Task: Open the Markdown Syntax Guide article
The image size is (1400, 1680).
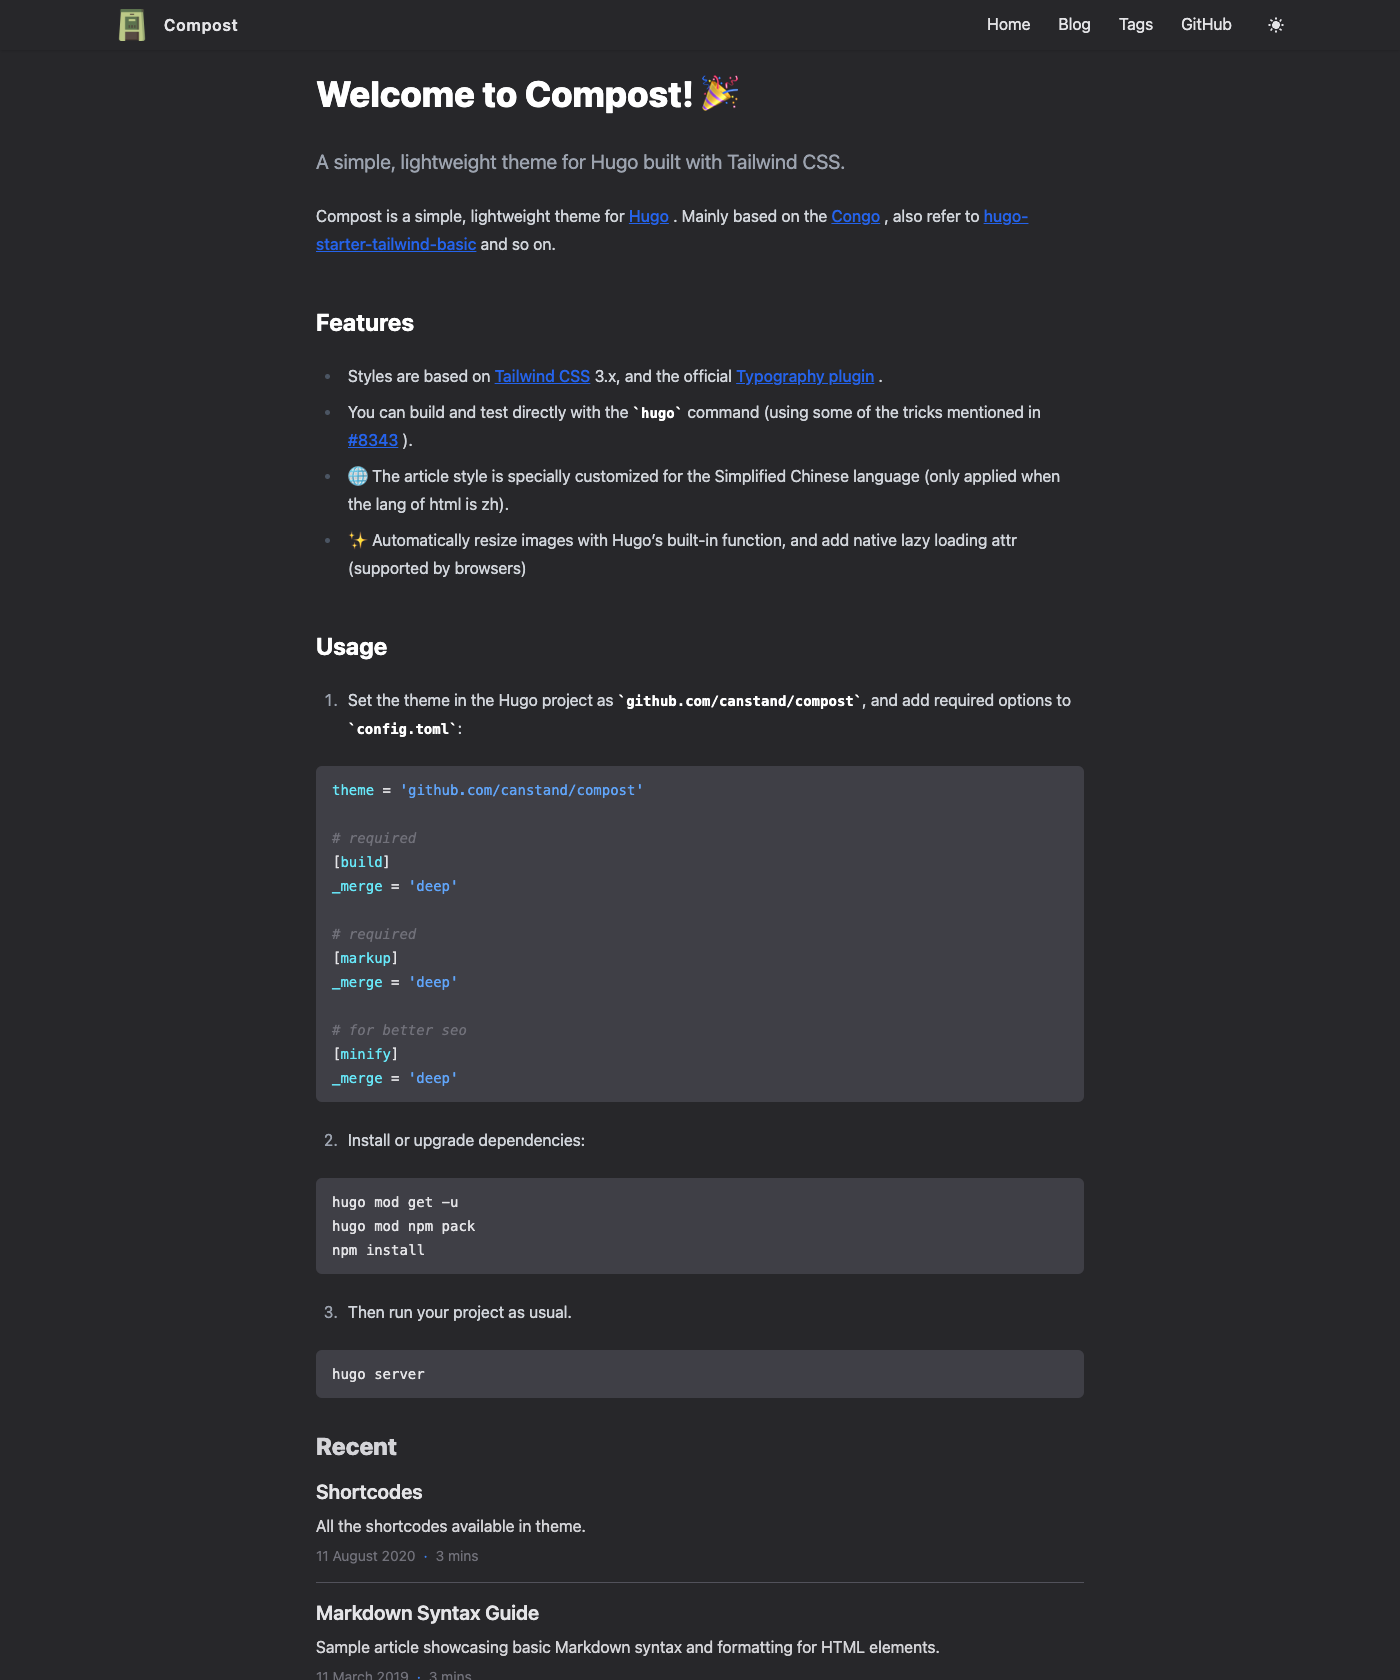Action: pyautogui.click(x=427, y=1613)
